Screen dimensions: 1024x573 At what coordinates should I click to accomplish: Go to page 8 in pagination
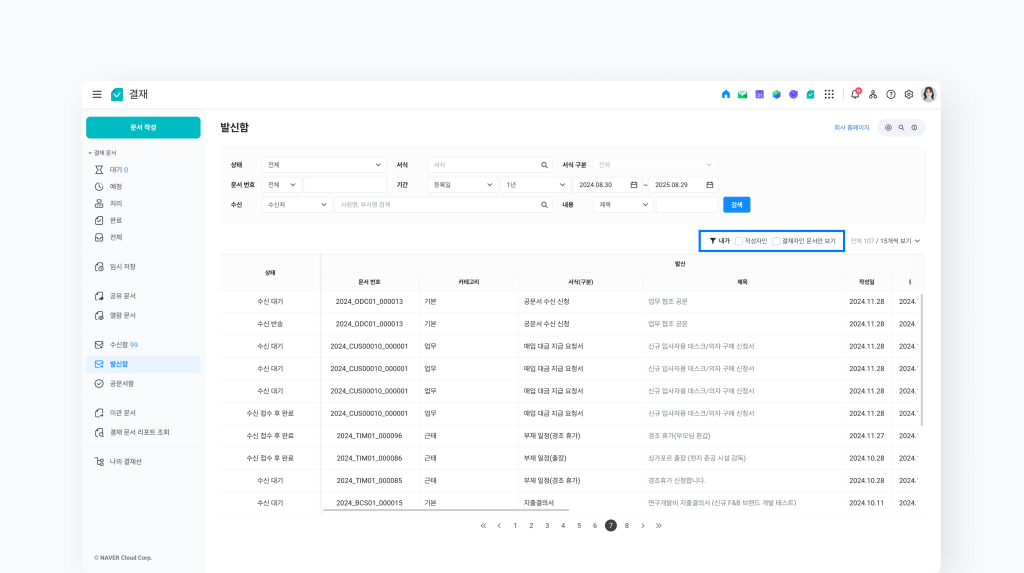coord(627,525)
